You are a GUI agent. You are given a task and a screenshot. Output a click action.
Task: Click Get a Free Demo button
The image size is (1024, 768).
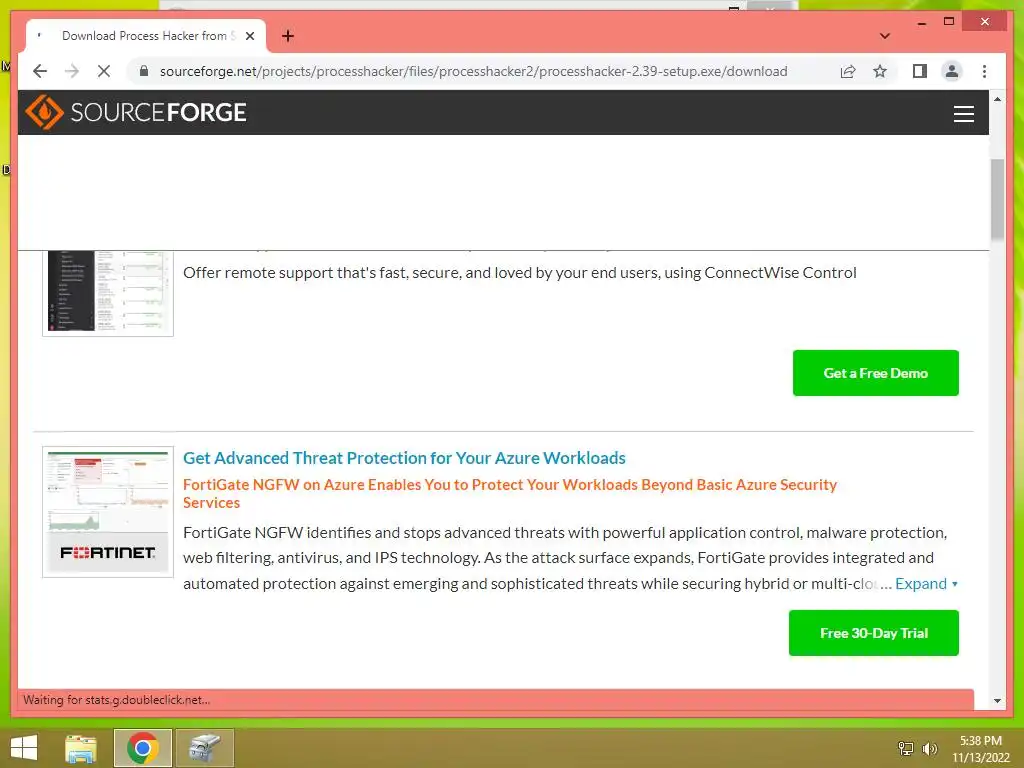(x=876, y=373)
